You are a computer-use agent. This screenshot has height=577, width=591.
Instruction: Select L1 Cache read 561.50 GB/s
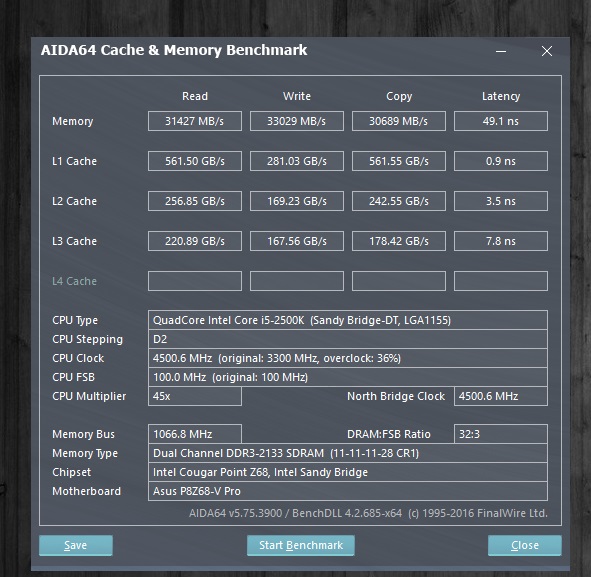pyautogui.click(x=195, y=161)
